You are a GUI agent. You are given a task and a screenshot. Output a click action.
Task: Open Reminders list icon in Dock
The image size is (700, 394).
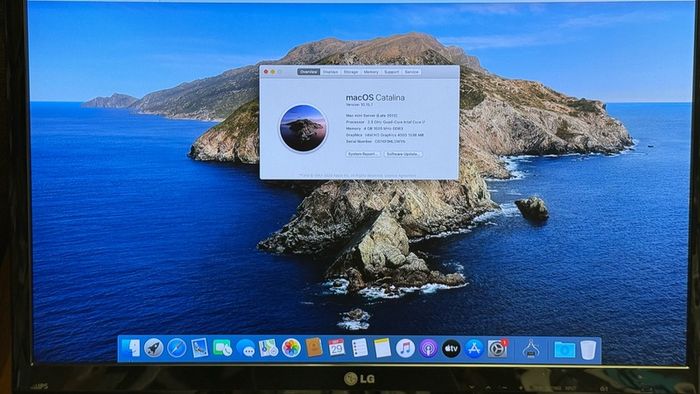(359, 348)
